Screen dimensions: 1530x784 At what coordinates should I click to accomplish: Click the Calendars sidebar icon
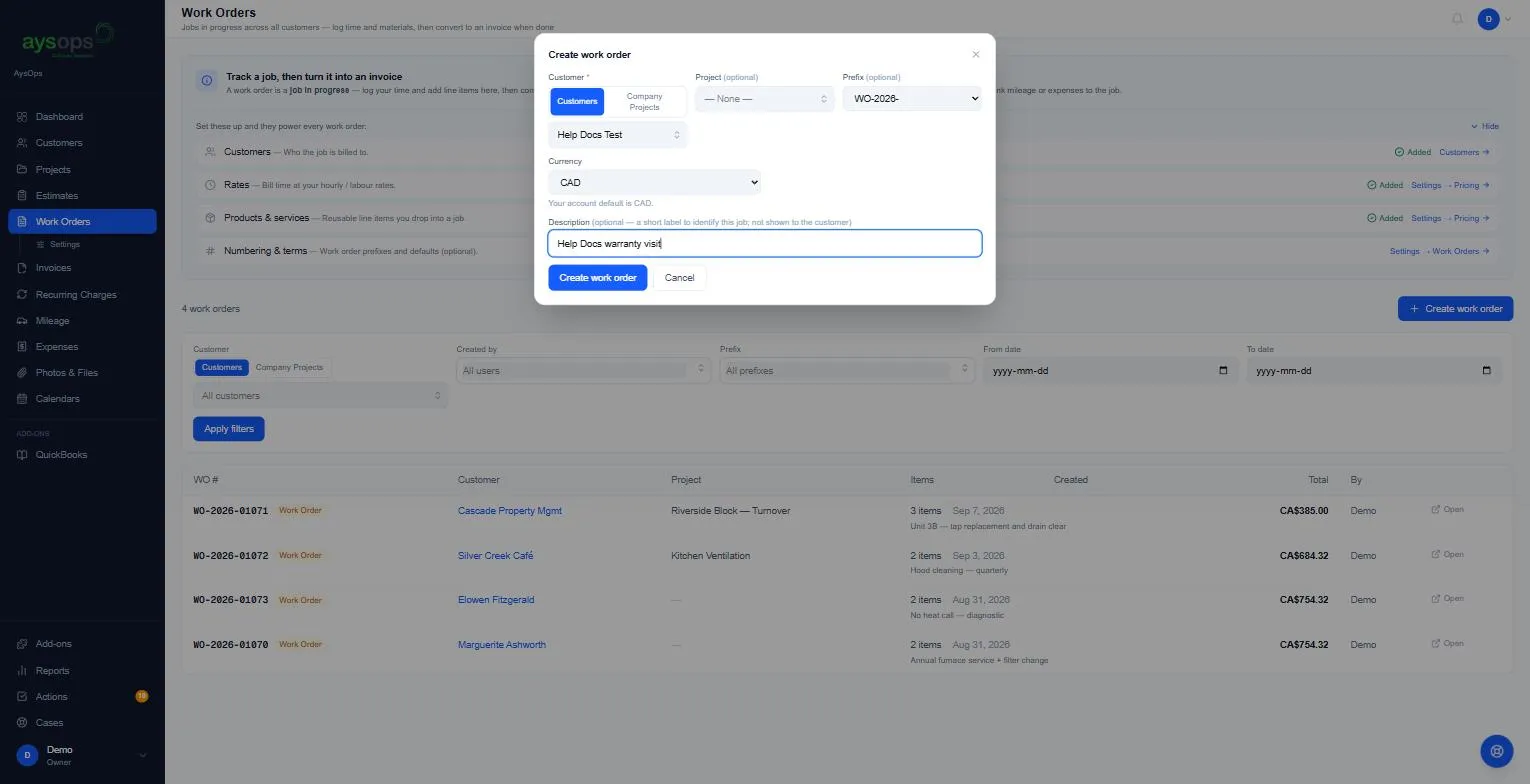(22, 399)
